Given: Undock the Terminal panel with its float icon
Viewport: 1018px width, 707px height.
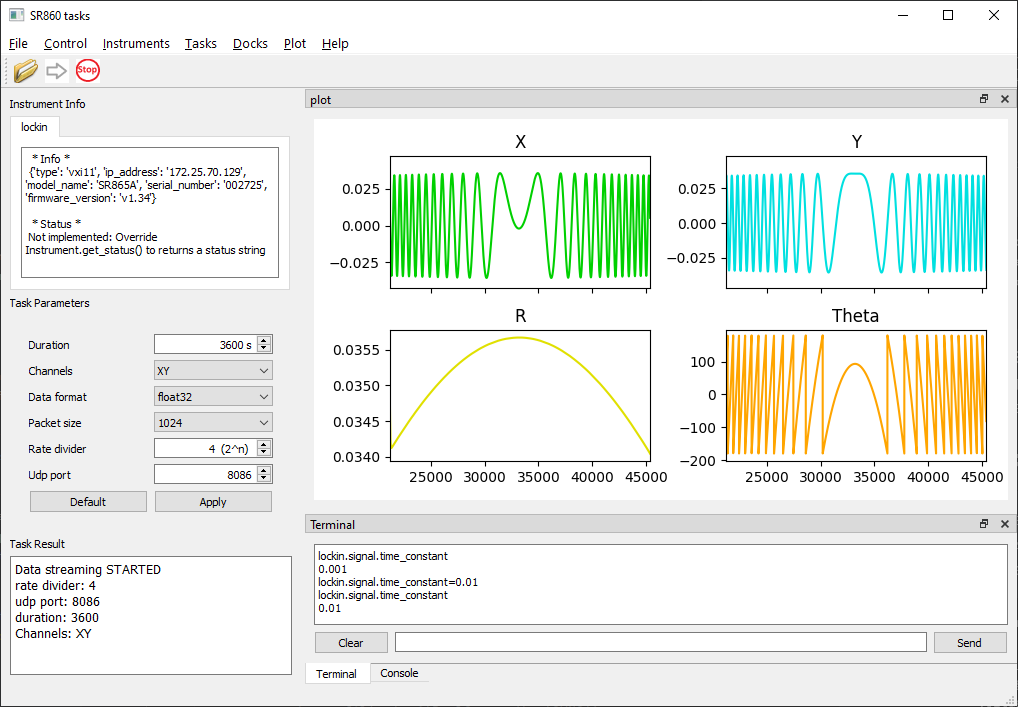Looking at the screenshot, I should 984,524.
